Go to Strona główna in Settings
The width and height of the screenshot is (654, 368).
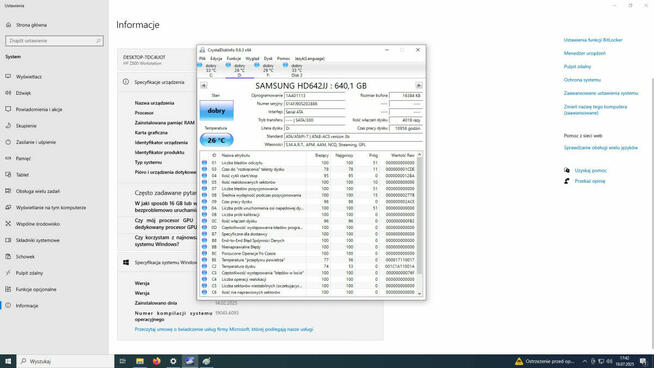[x=31, y=25]
